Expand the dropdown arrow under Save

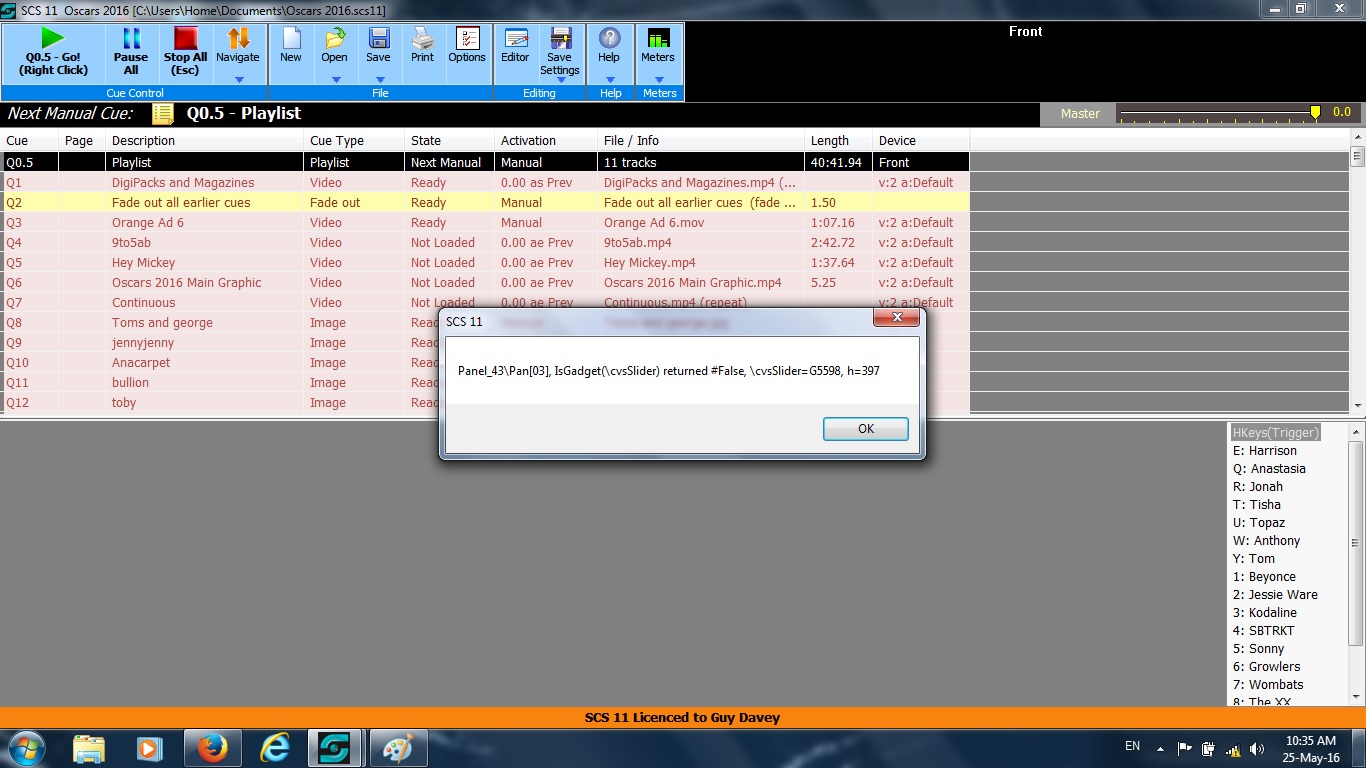coord(379,79)
